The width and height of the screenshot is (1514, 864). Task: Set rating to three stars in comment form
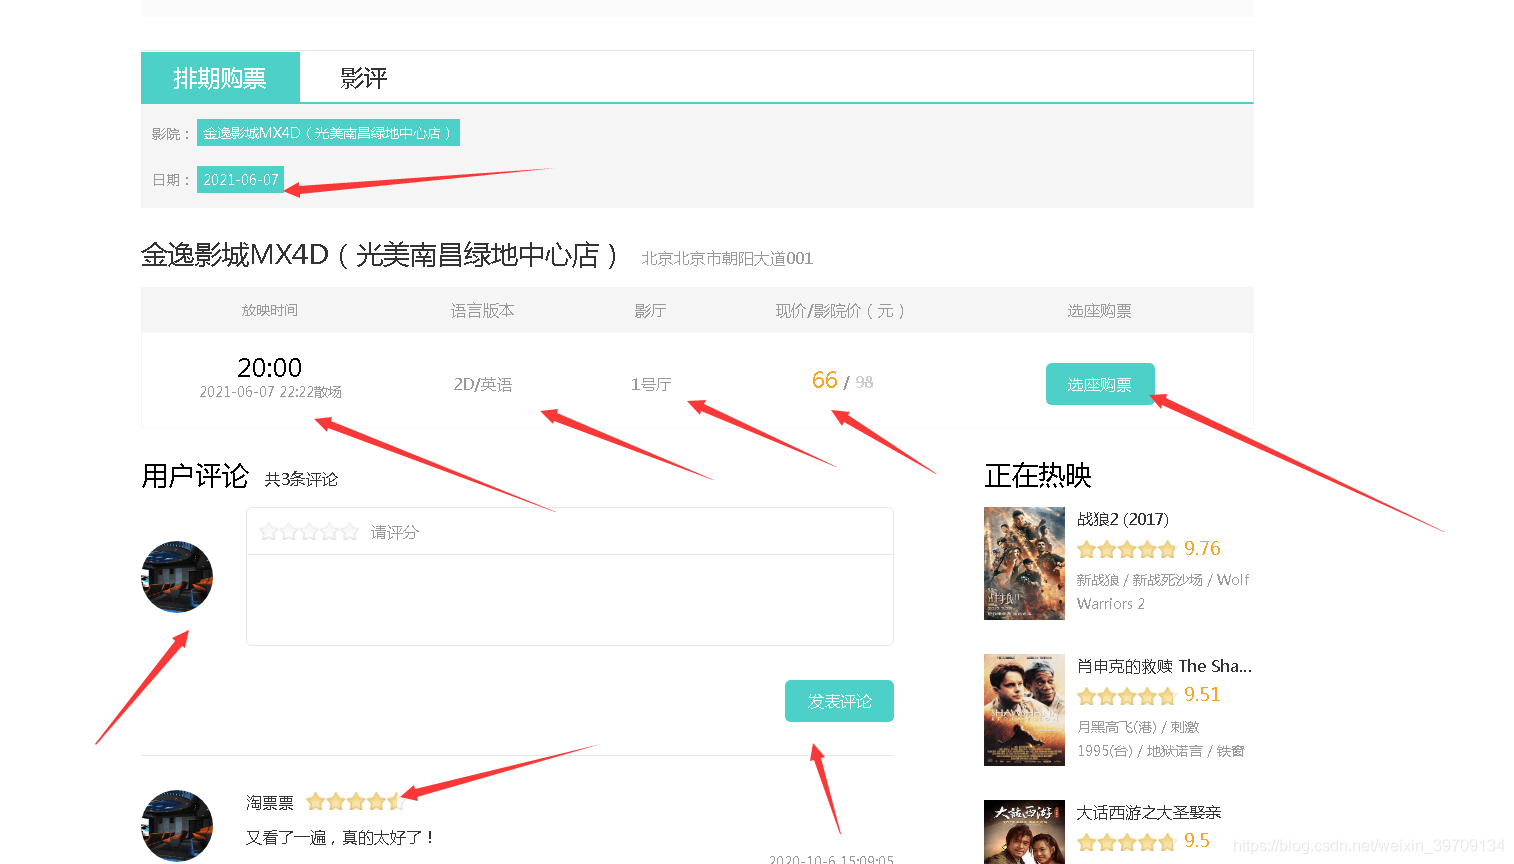click(x=309, y=532)
